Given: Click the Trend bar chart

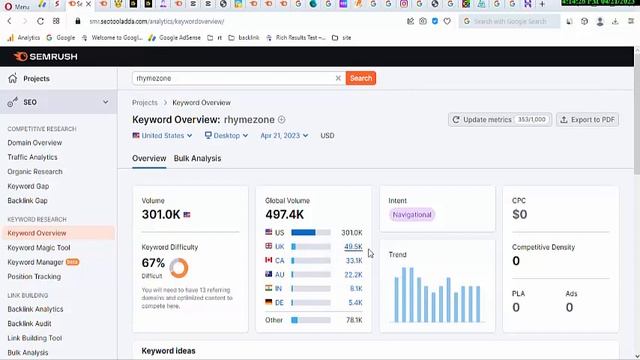Looking at the screenshot, I should point(437,295).
